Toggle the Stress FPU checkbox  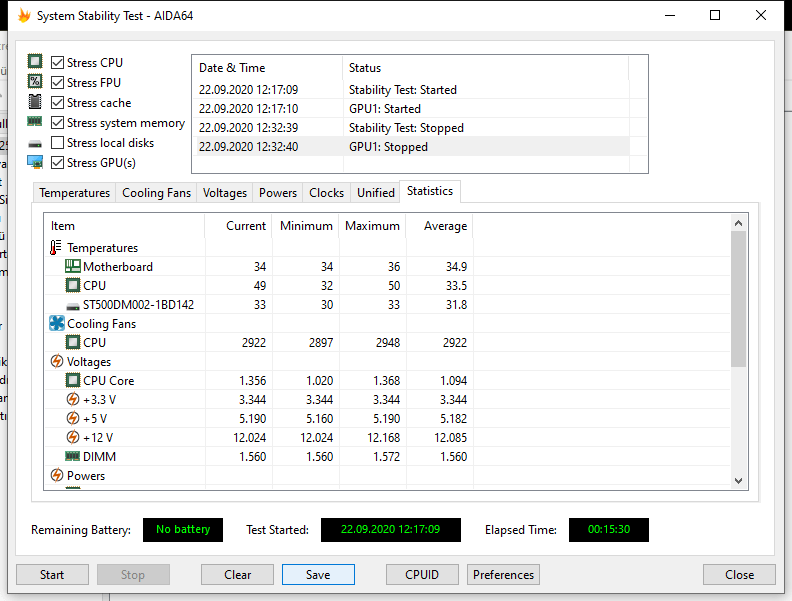[58, 82]
